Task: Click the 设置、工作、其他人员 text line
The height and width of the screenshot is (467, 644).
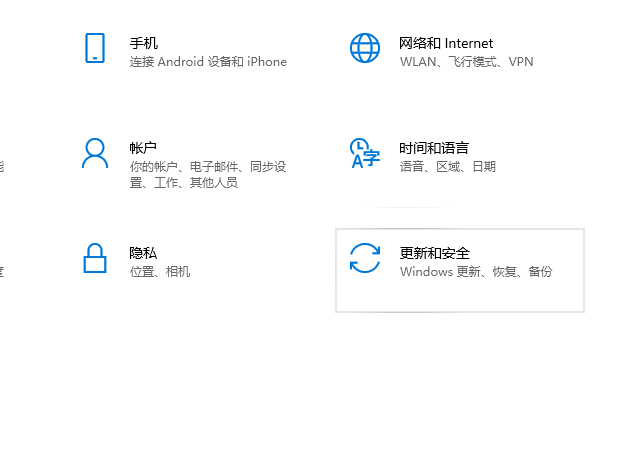Action: 183,183
